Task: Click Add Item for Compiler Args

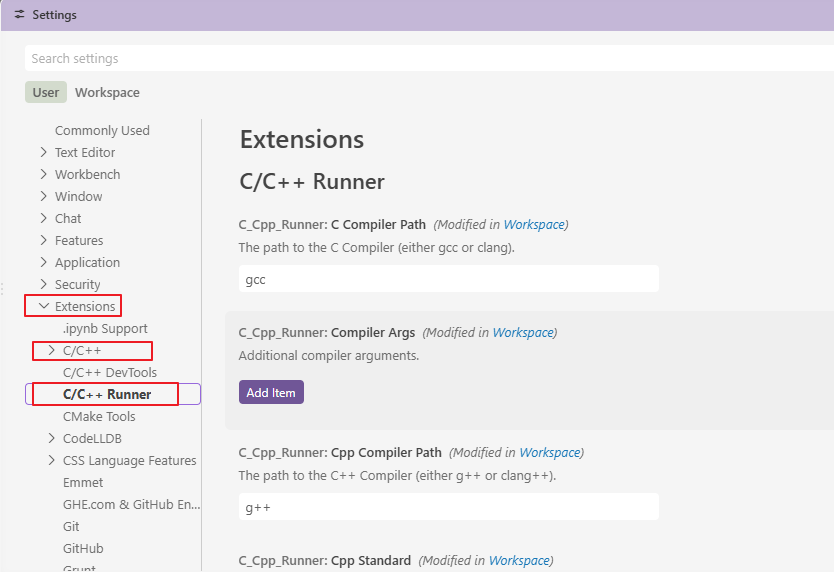Action: click(x=271, y=392)
